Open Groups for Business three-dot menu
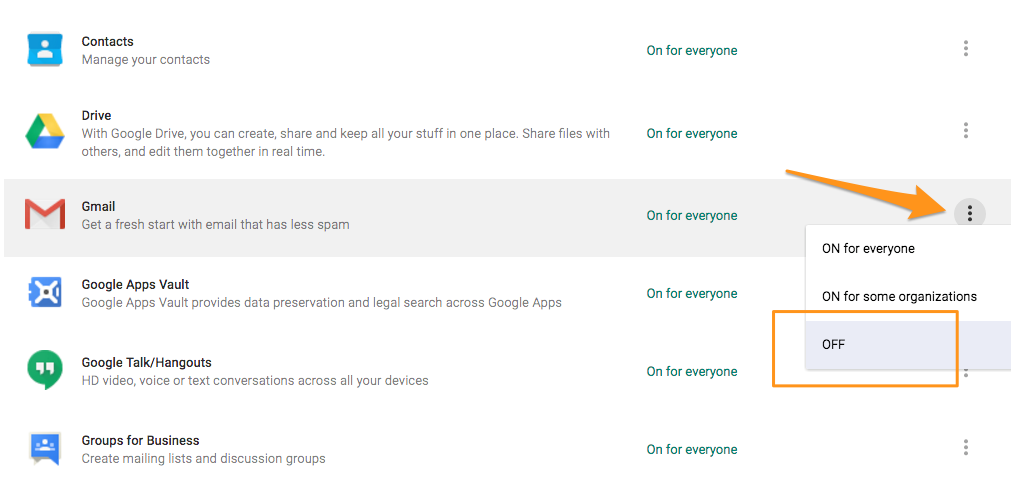The width and height of the screenshot is (1011, 492). (x=966, y=448)
